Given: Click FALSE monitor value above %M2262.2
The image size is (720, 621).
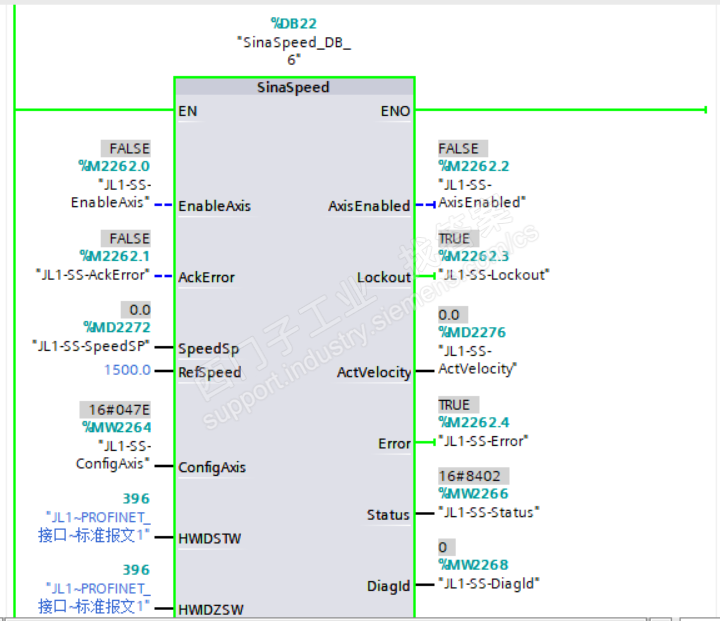Looking at the screenshot, I should click(x=463, y=148).
